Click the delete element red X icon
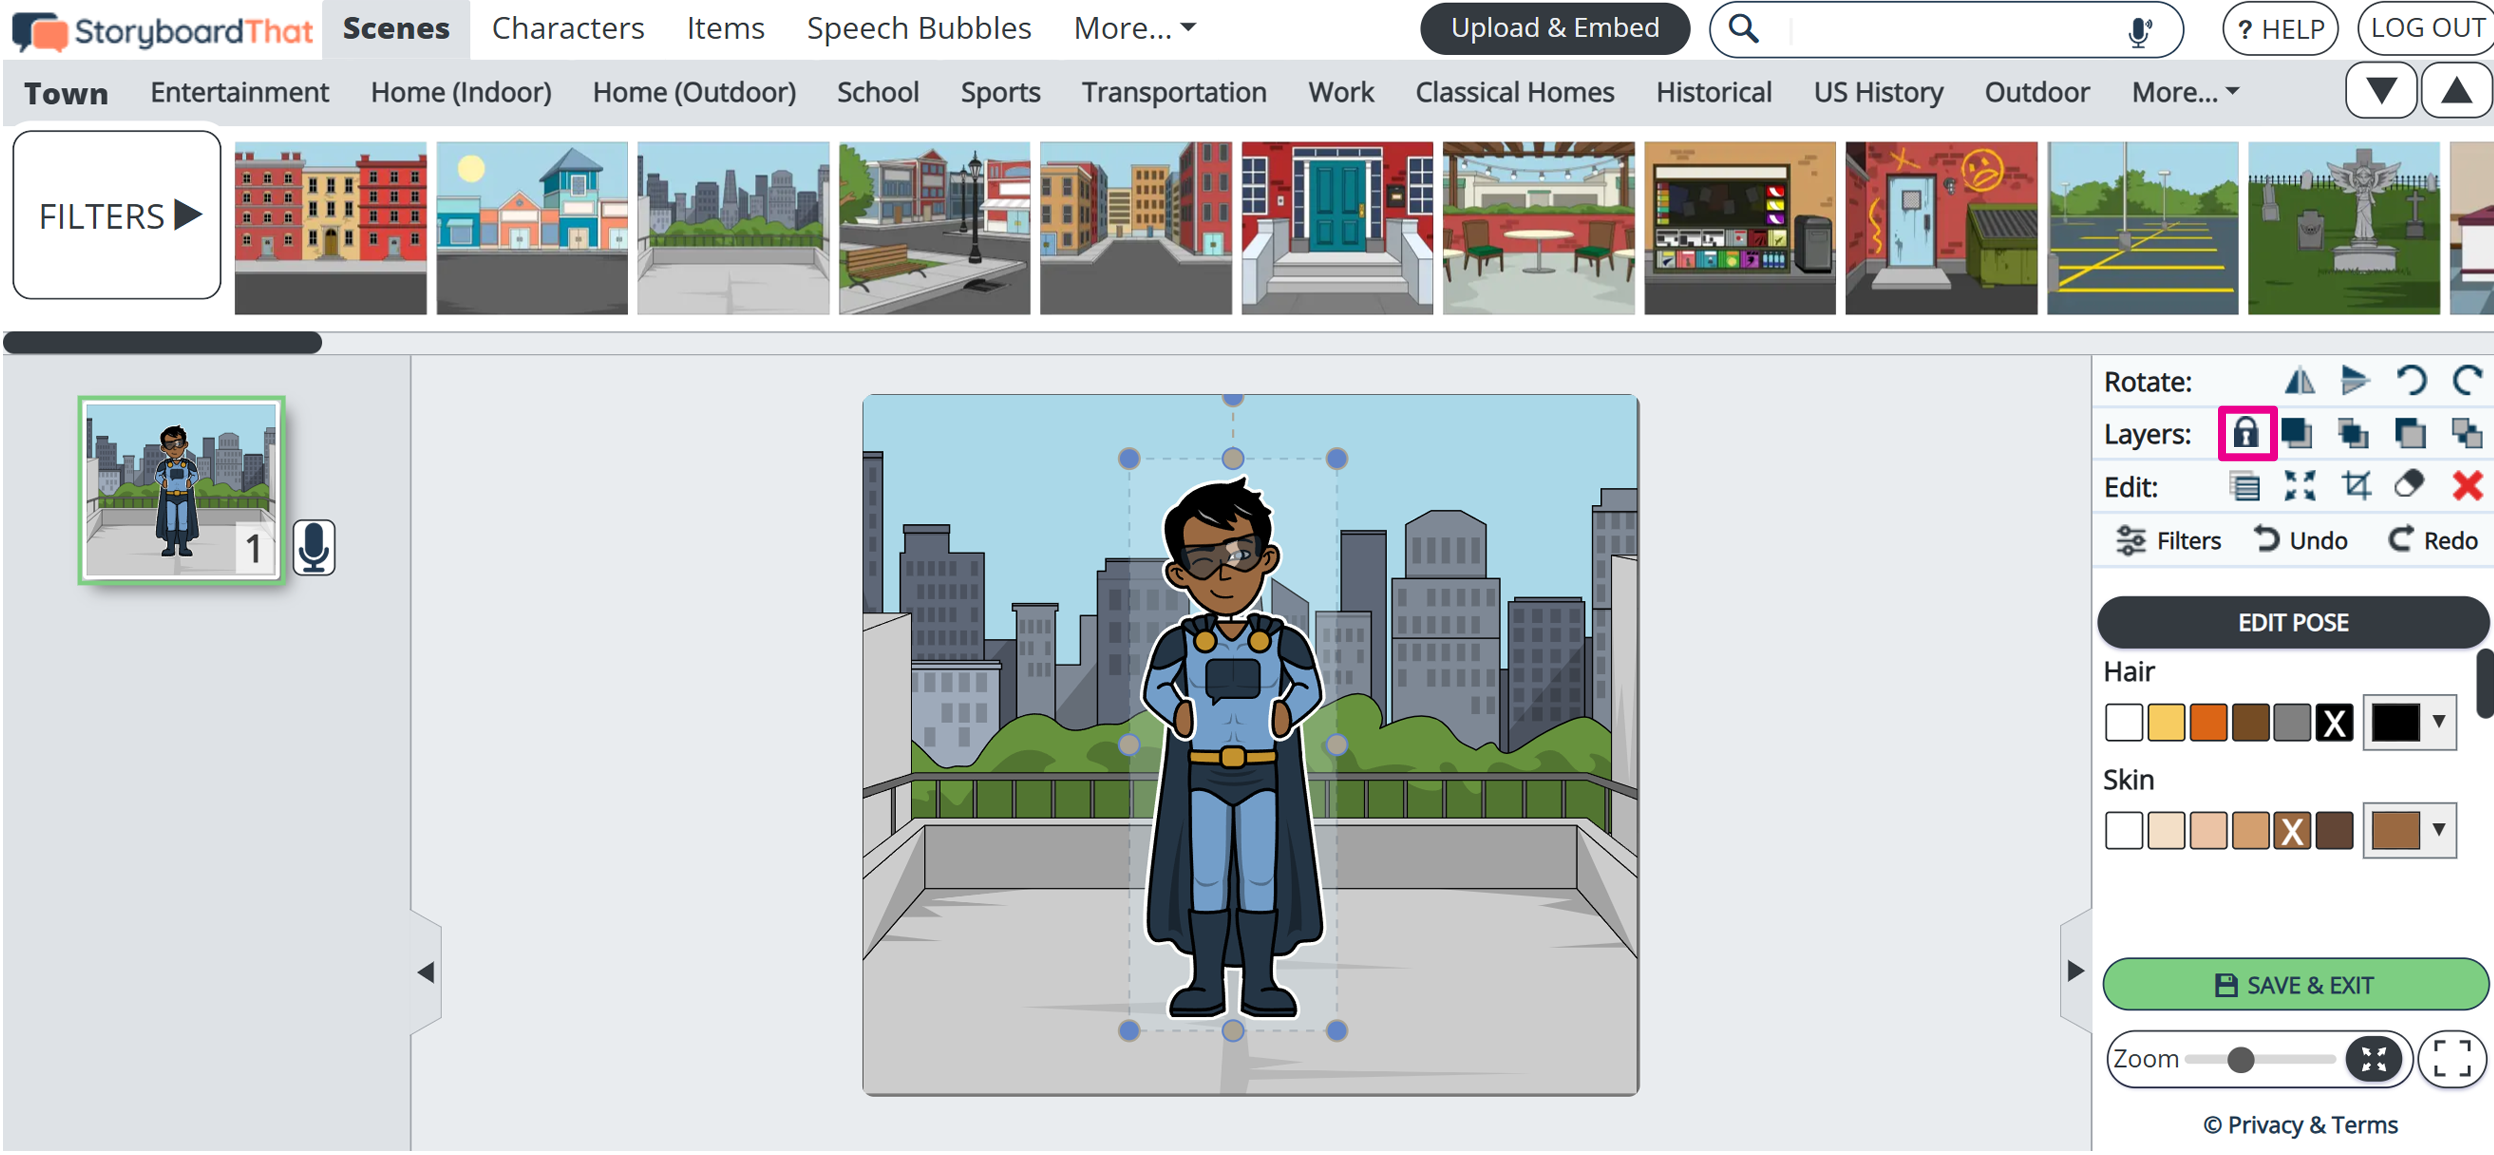 coord(2462,485)
